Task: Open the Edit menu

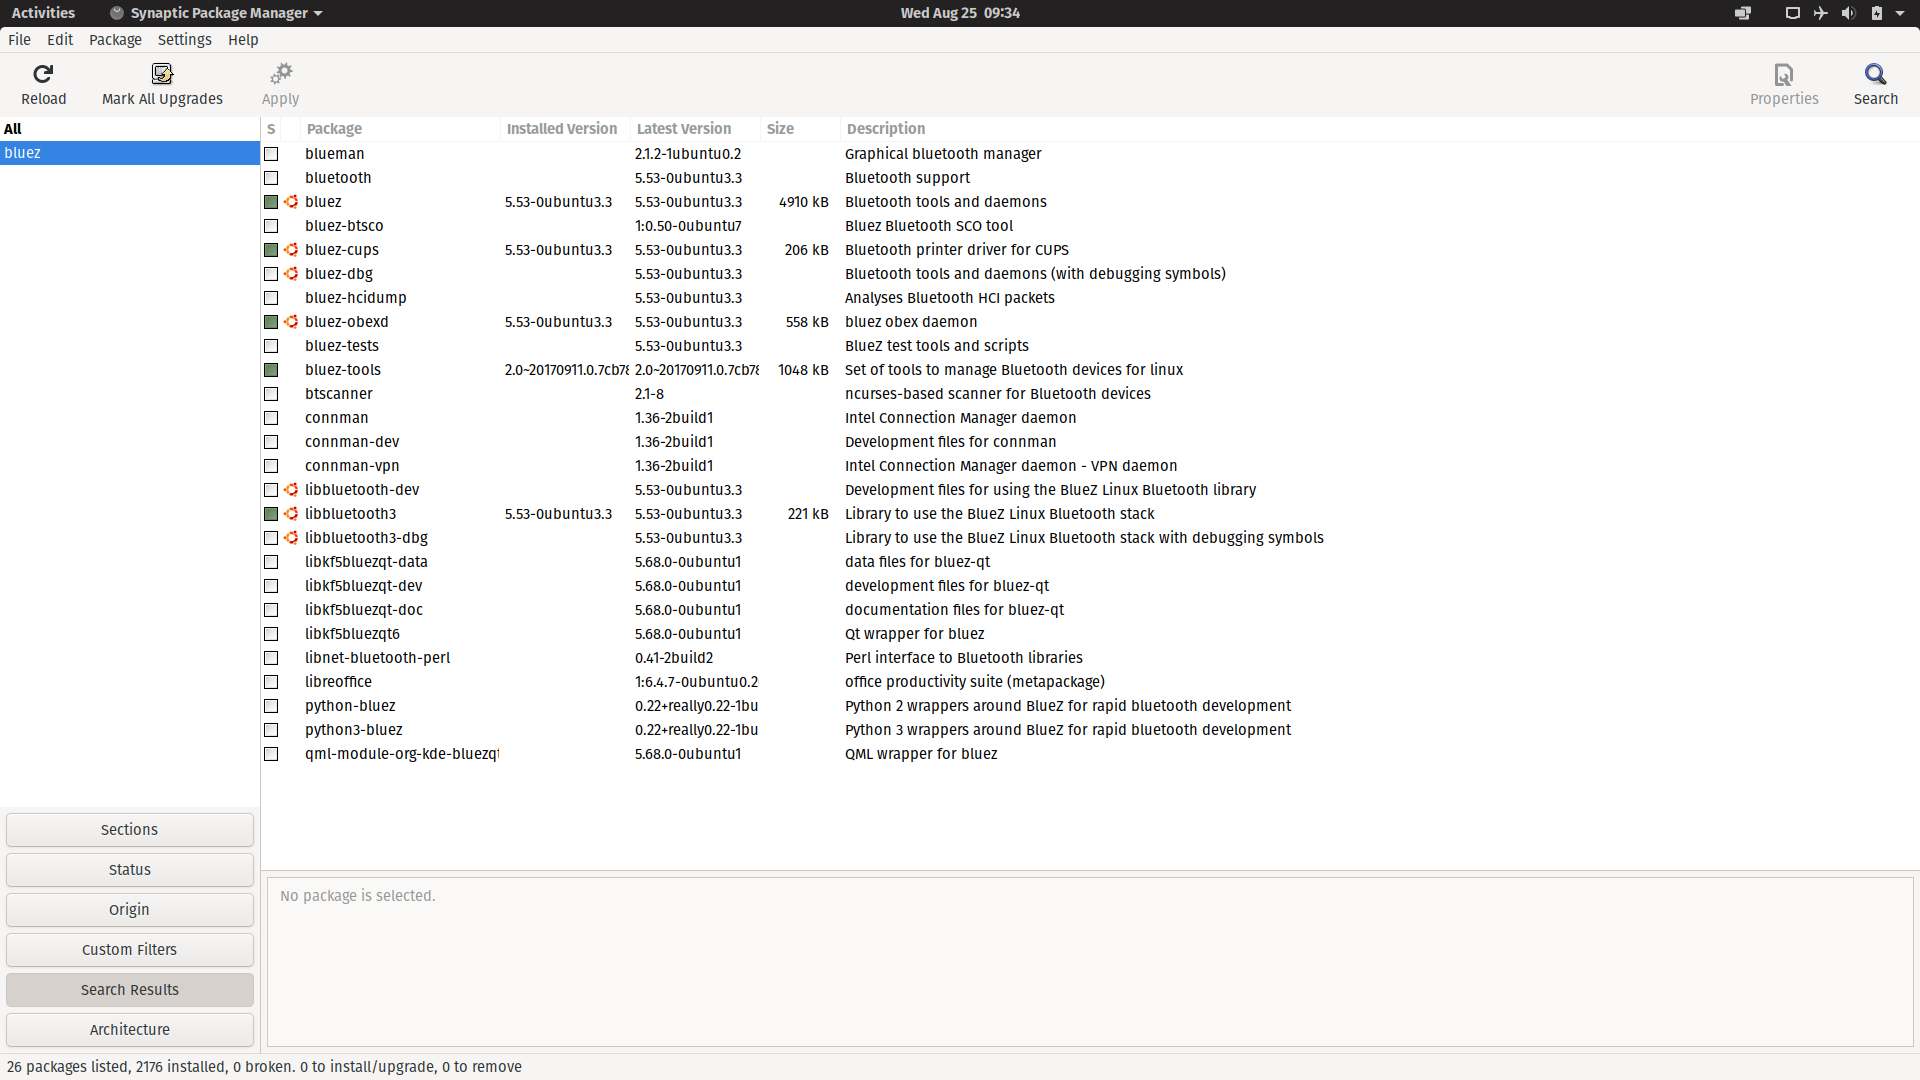Action: pos(60,40)
